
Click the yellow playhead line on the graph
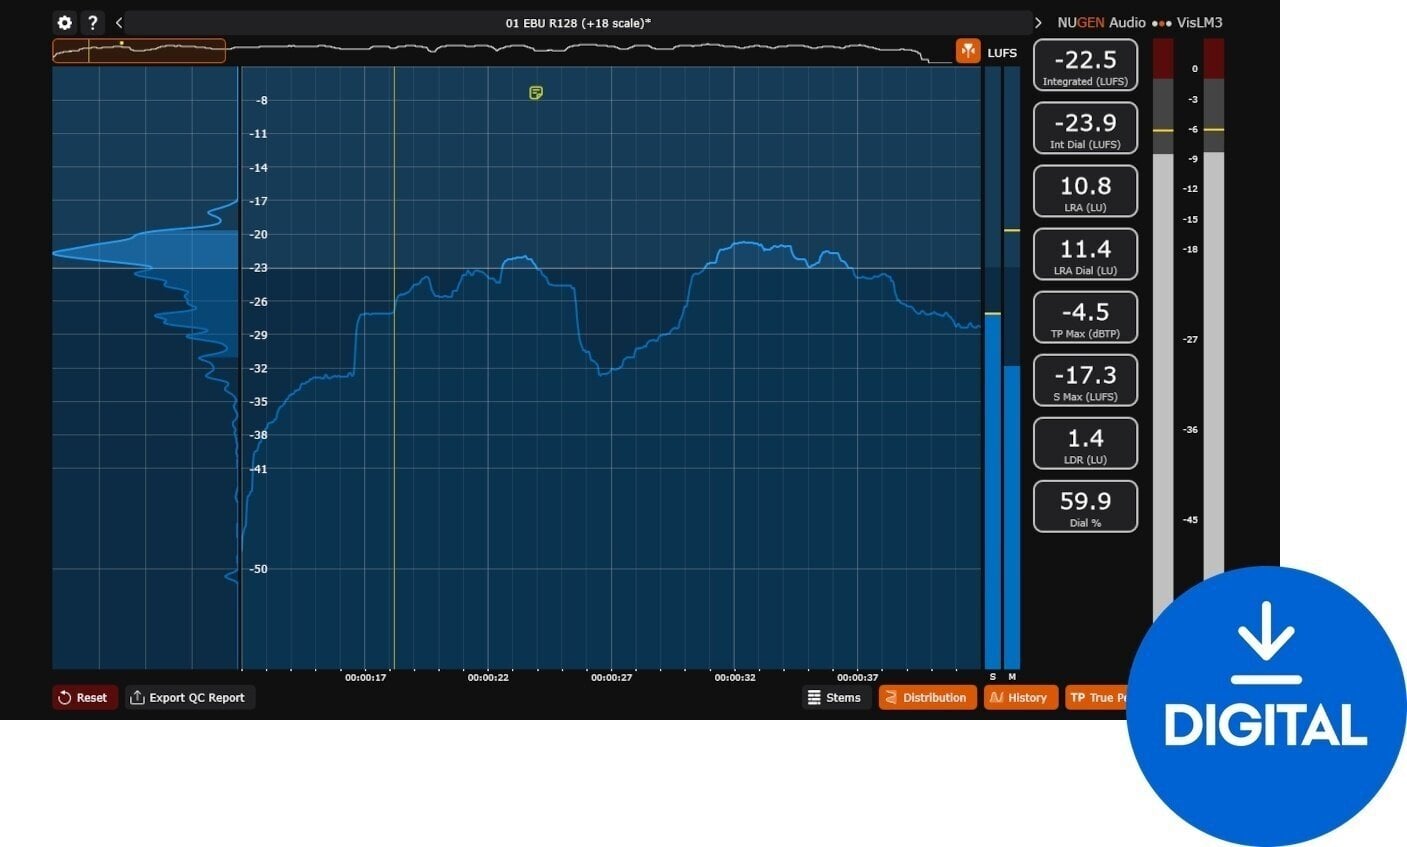pyautogui.click(x=394, y=368)
